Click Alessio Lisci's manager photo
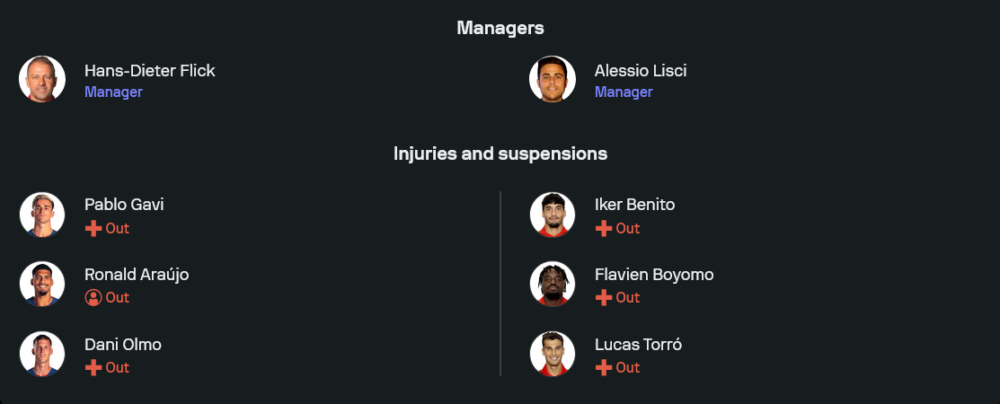The image size is (1000, 404). pos(552,79)
